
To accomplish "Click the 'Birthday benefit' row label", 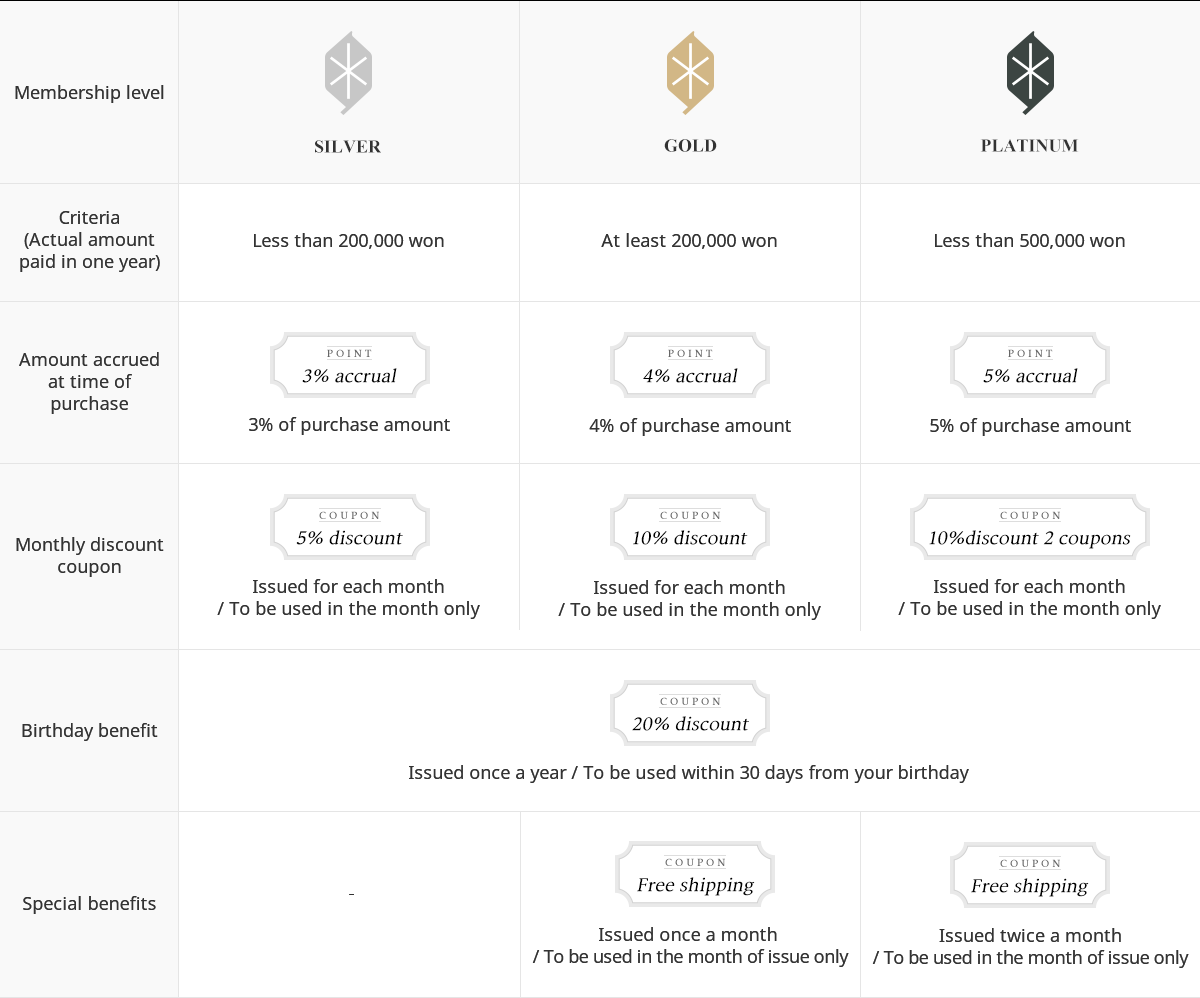I will tap(89, 731).
